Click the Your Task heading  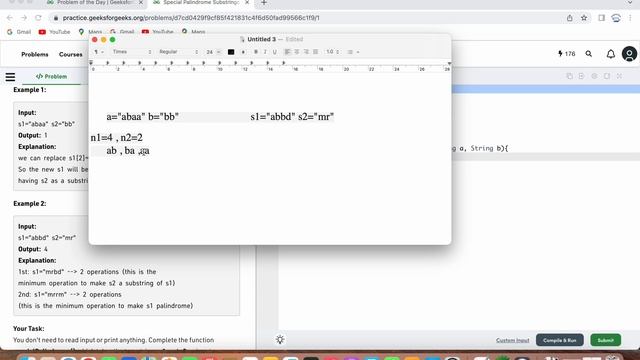(x=29, y=328)
